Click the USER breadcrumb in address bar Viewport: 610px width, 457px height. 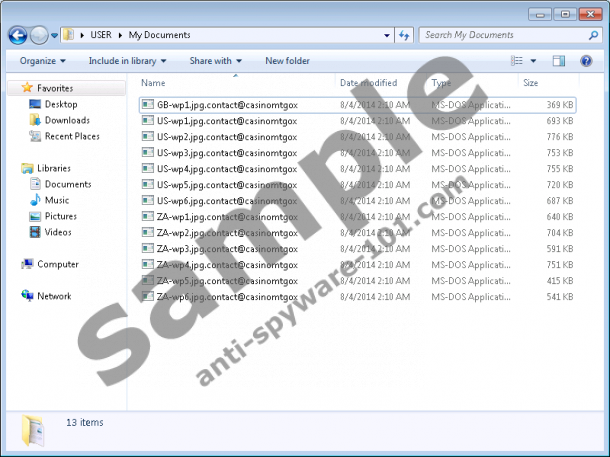tap(101, 35)
